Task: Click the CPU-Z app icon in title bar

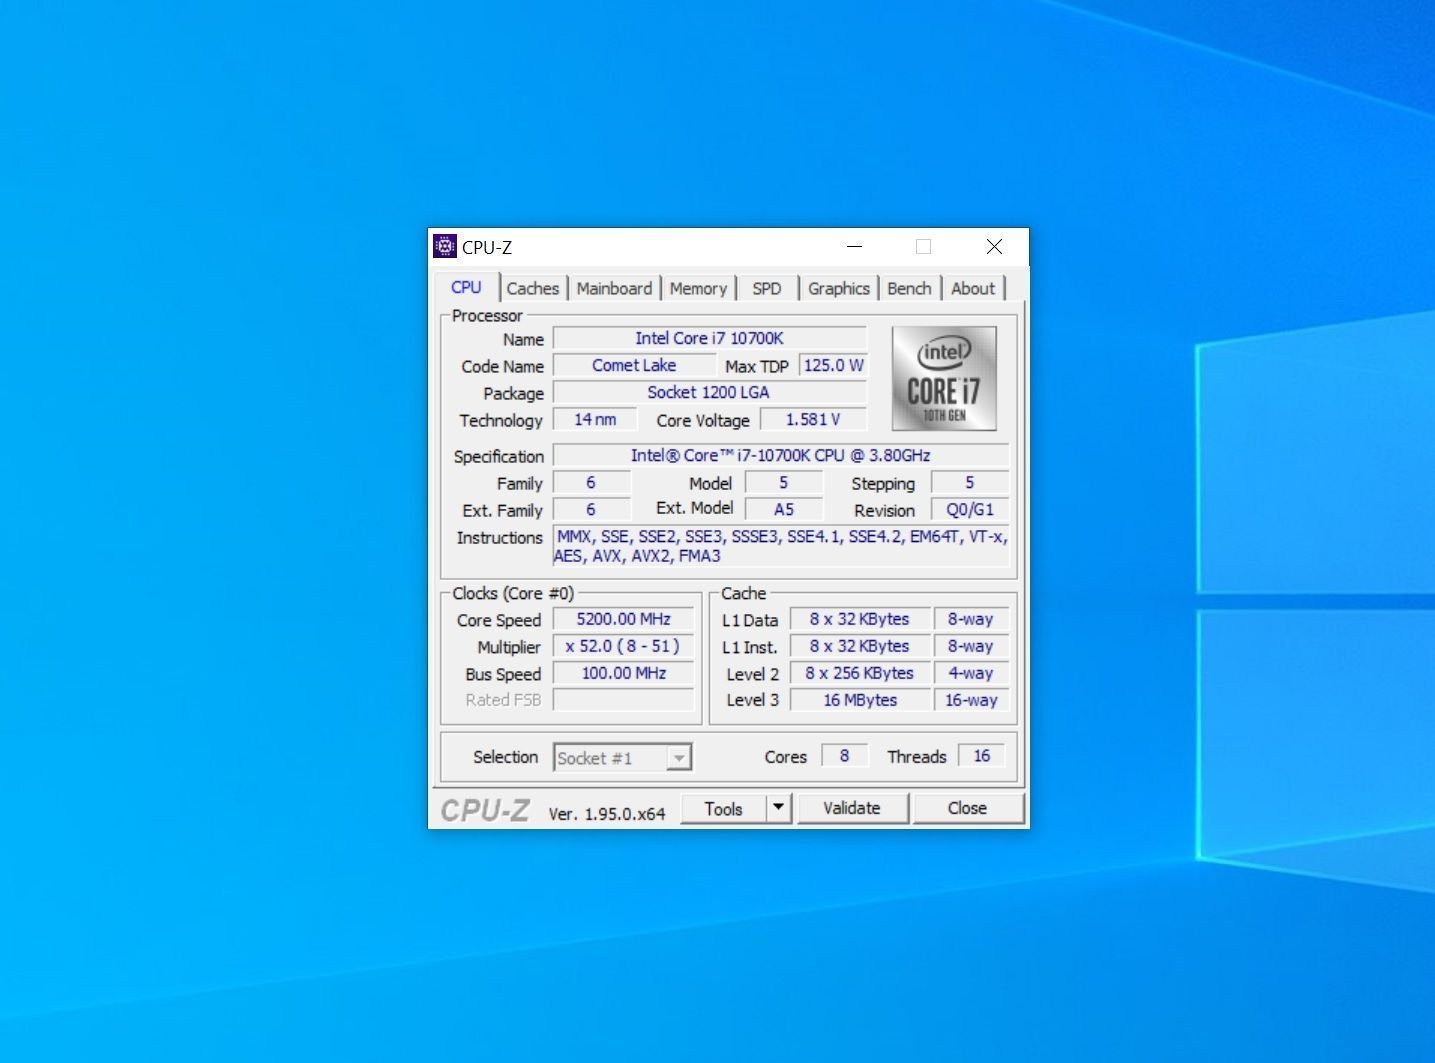Action: (x=445, y=246)
